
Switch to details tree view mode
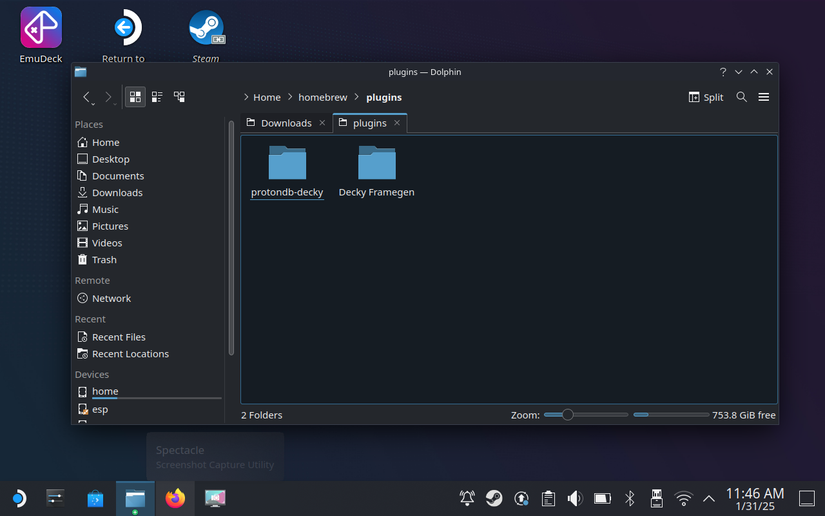[179, 97]
